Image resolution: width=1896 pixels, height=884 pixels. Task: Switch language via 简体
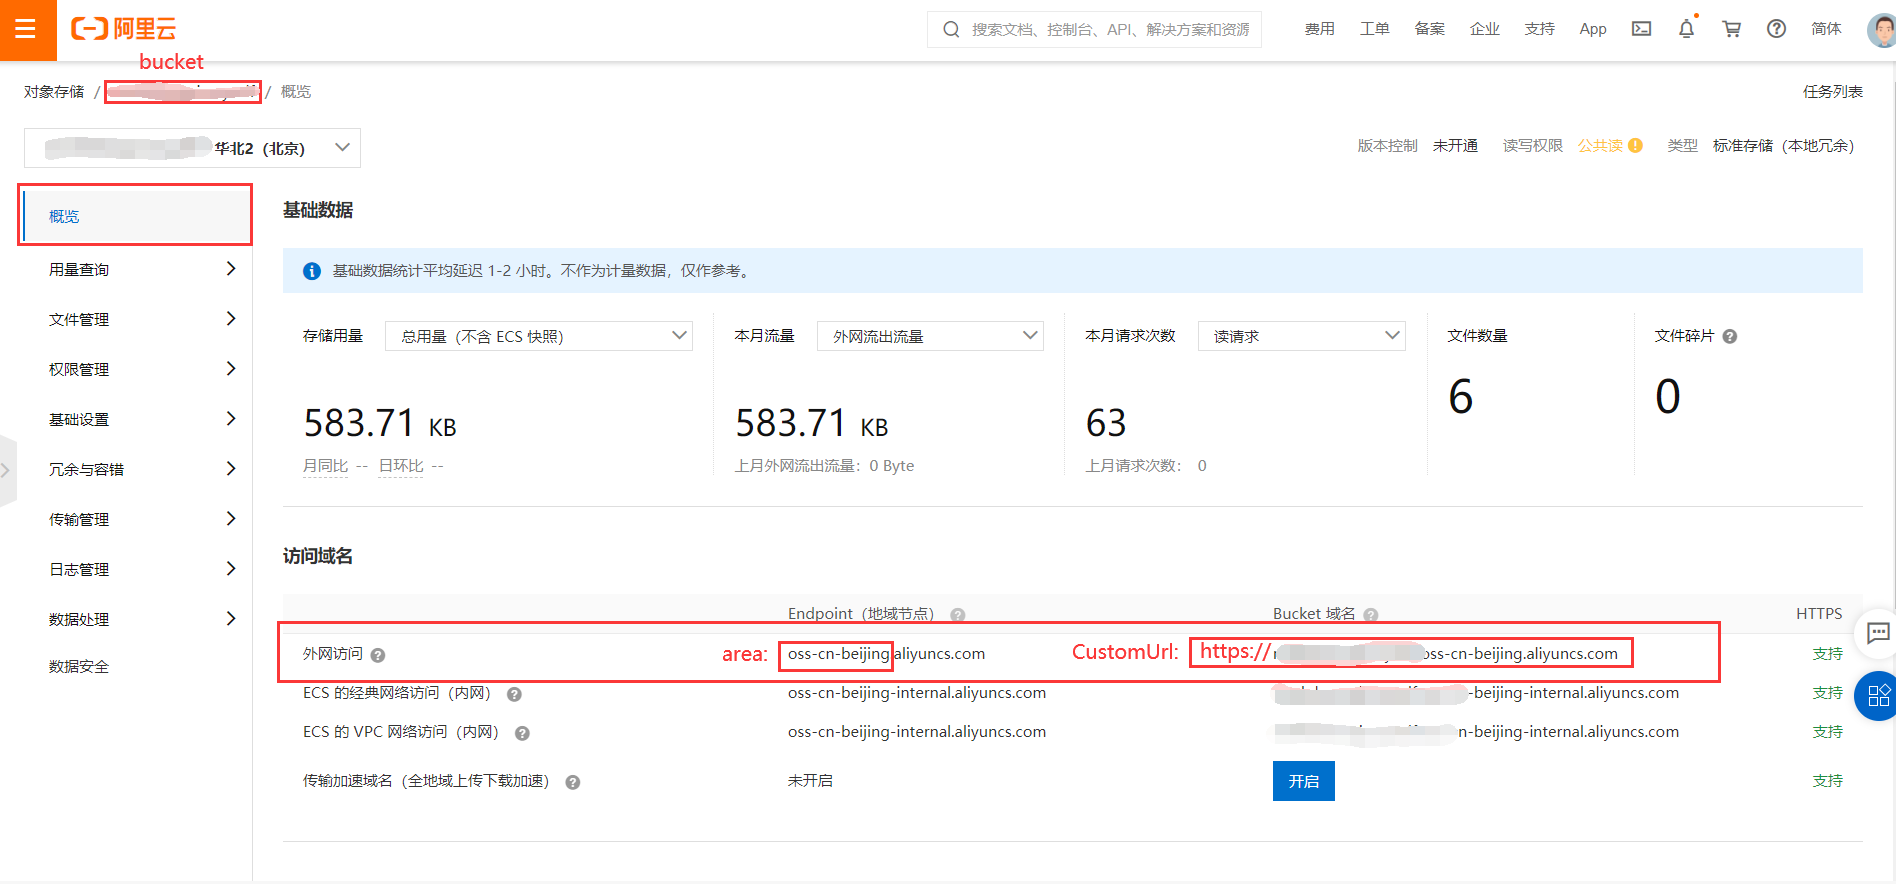(1825, 29)
